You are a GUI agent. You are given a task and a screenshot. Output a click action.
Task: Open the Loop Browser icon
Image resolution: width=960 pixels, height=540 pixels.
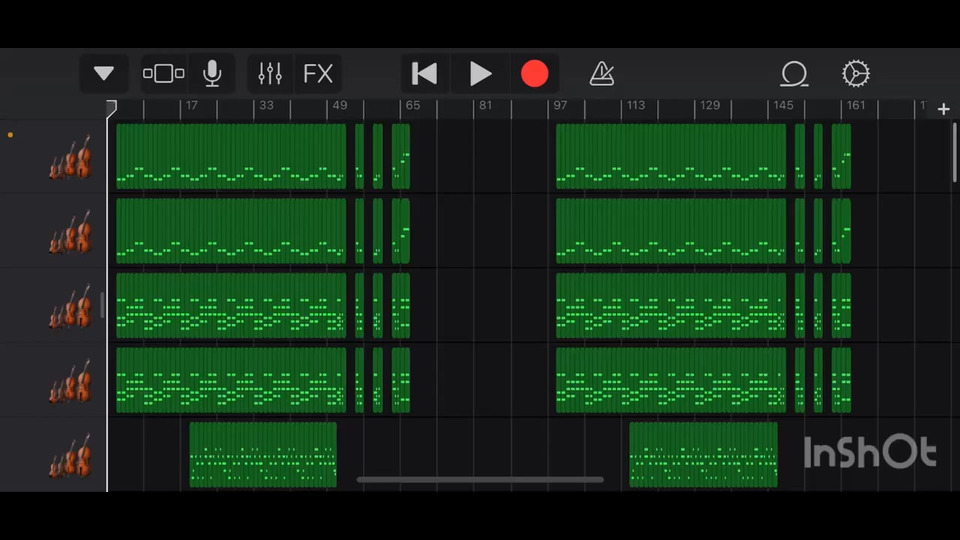point(794,73)
